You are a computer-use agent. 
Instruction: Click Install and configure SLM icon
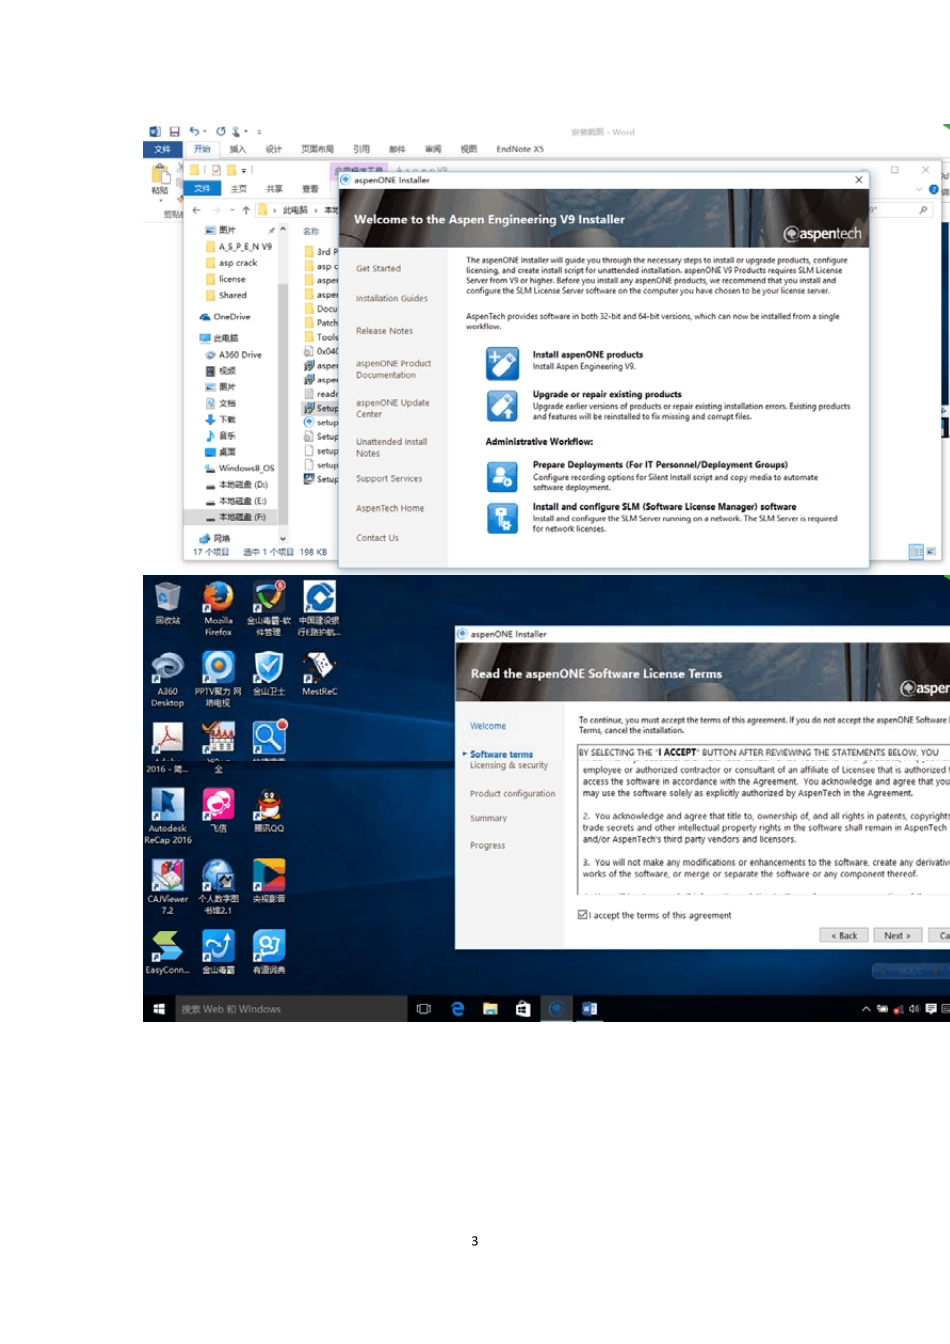pos(502,518)
